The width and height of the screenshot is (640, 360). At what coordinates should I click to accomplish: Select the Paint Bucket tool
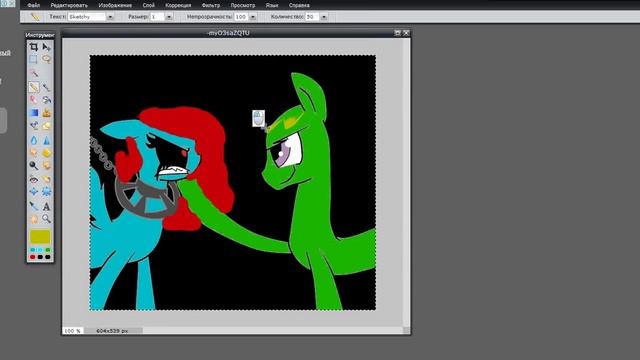(47, 100)
